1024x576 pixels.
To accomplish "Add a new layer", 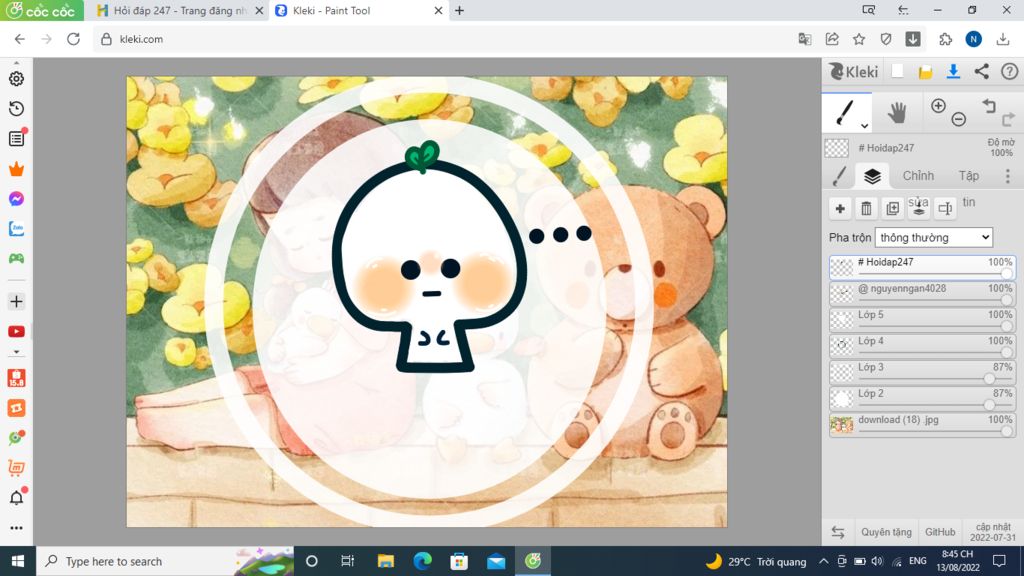I will [840, 208].
